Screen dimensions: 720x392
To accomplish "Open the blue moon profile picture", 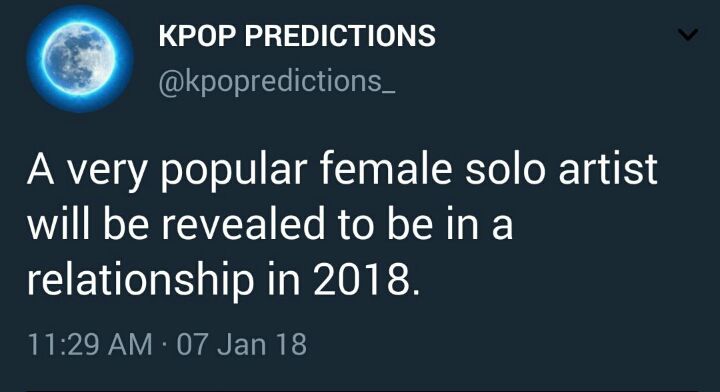I will point(79,59).
